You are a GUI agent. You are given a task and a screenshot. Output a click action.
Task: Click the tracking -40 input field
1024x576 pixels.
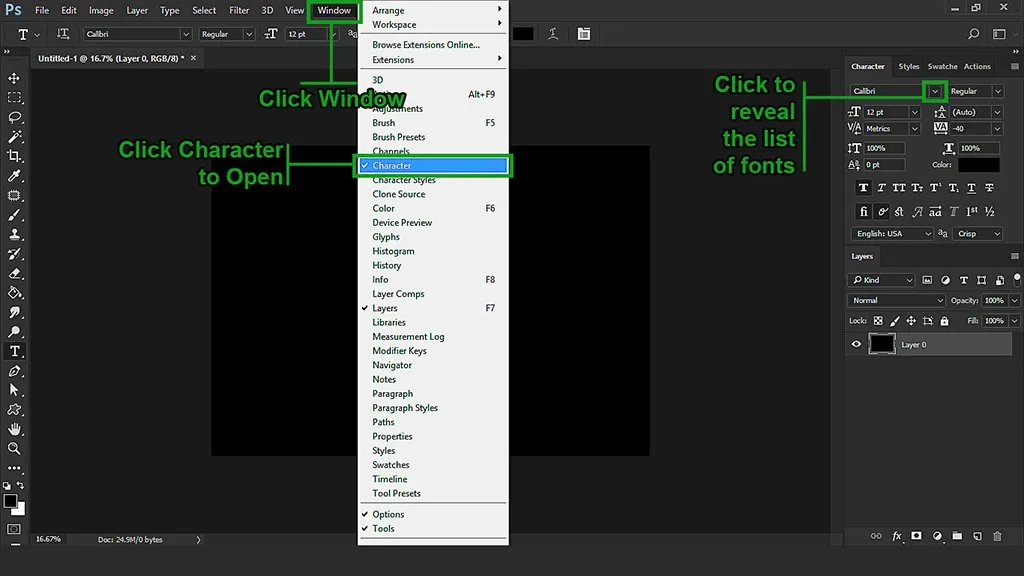tap(970, 129)
